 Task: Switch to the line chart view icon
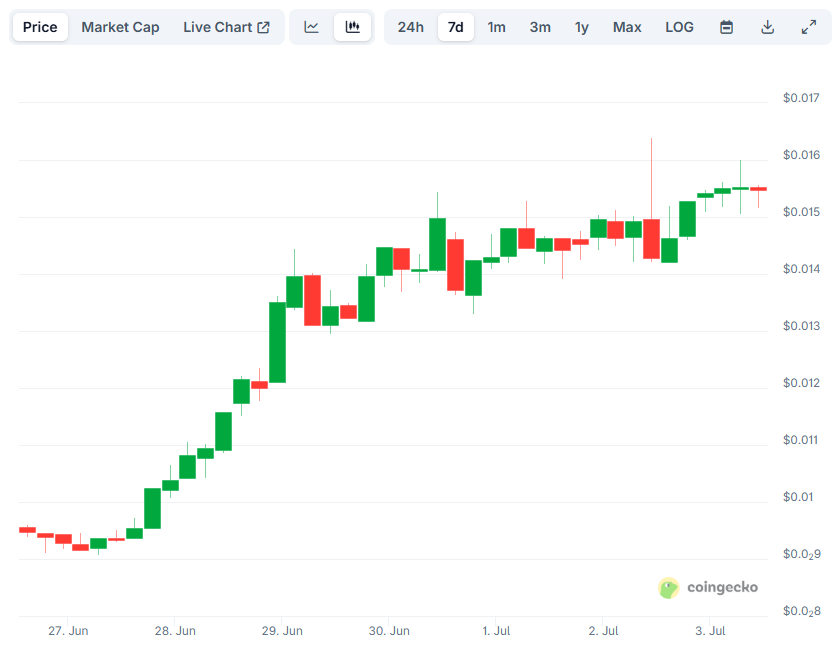[x=311, y=27]
